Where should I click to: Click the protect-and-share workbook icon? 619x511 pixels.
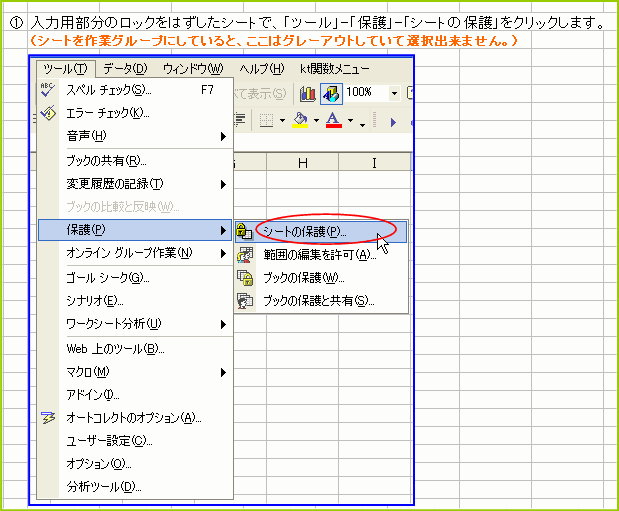[x=245, y=301]
